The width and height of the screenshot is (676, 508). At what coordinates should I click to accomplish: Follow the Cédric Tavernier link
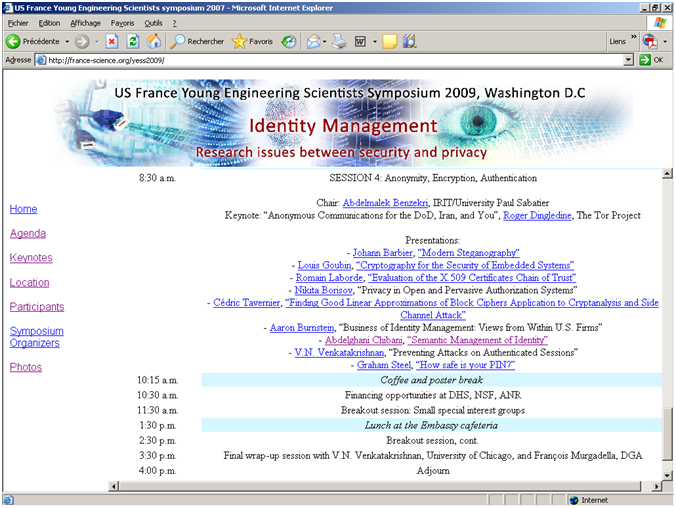tap(247, 303)
